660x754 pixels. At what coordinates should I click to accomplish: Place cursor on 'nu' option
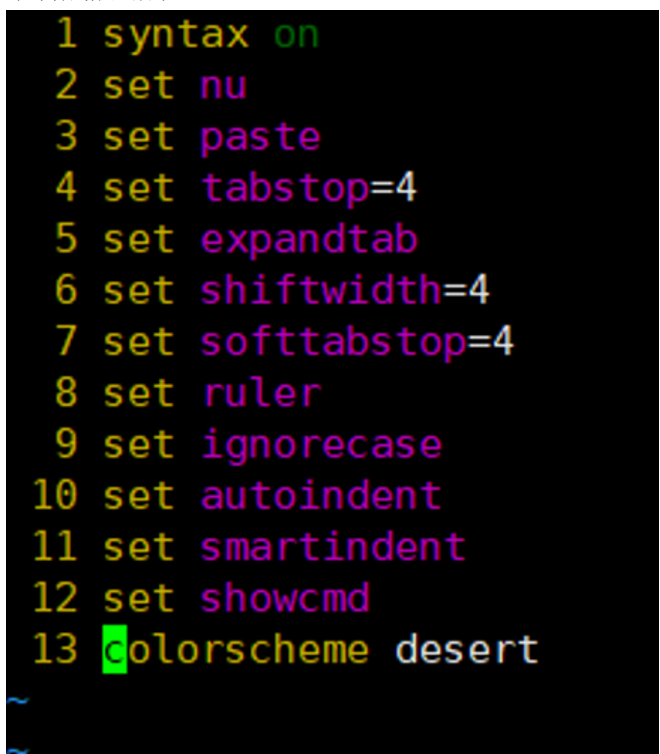point(224,87)
